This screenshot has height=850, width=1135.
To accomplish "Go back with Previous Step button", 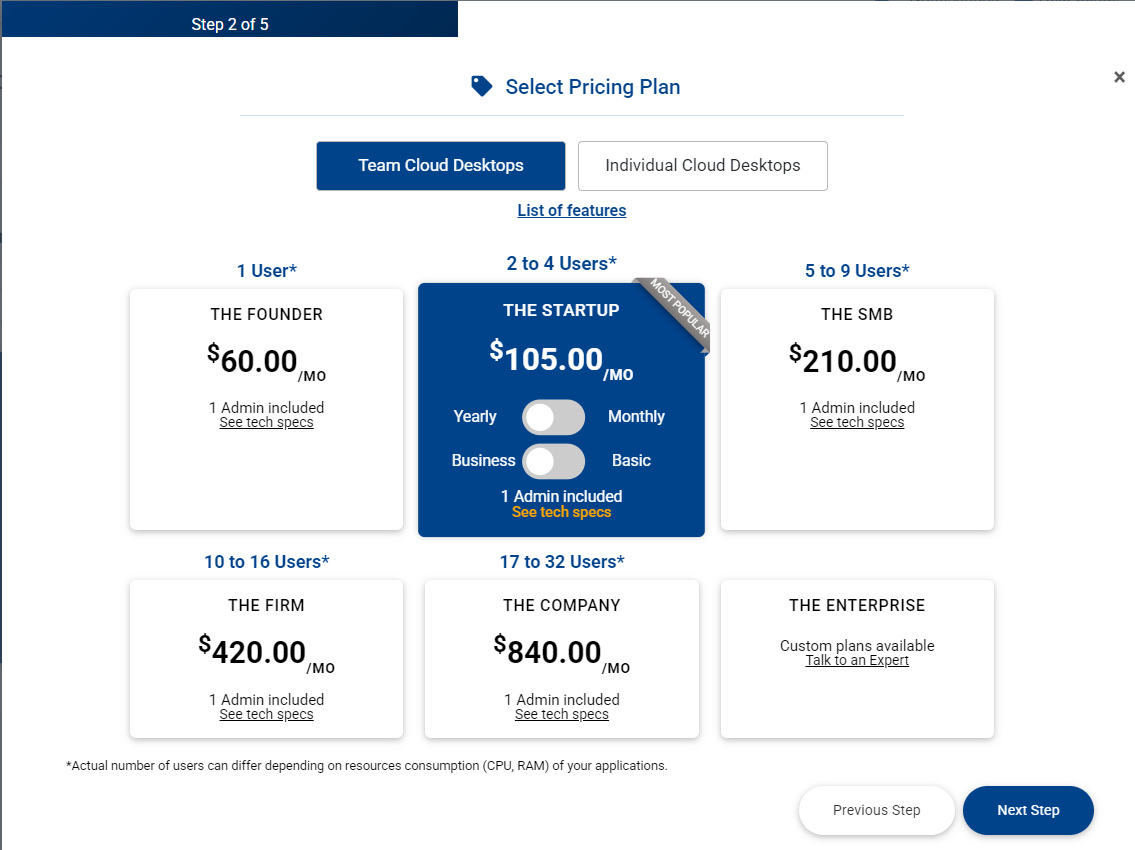I will [876, 810].
